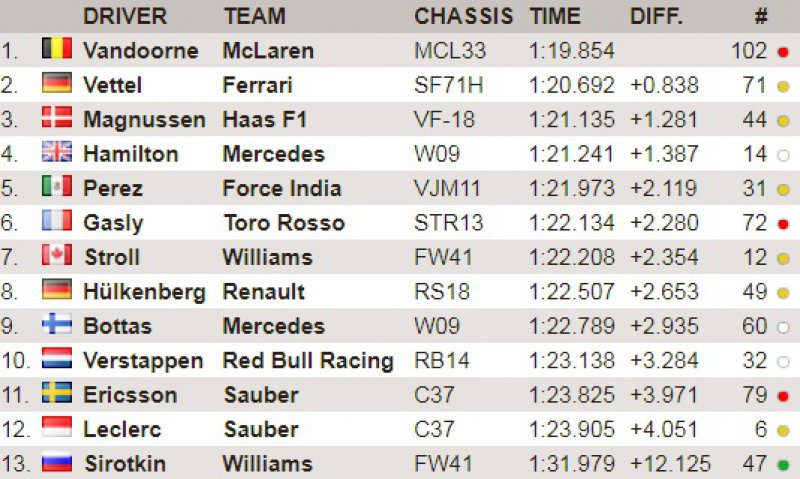Click the CHASSIS column header

click(463, 16)
